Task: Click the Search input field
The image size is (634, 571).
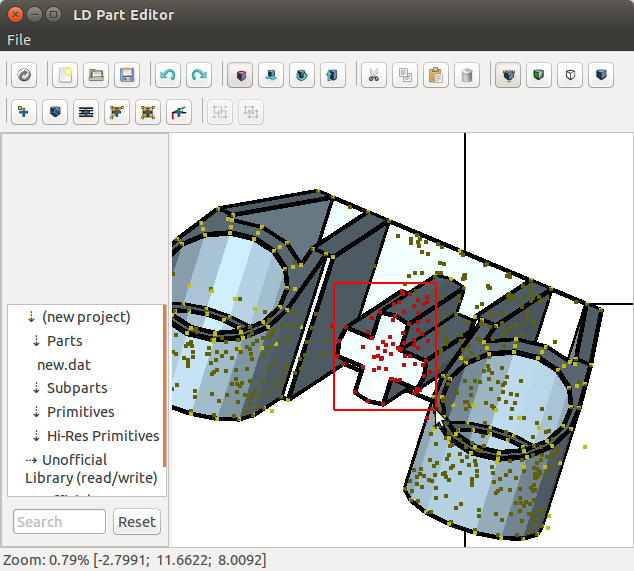Action: coord(59,521)
